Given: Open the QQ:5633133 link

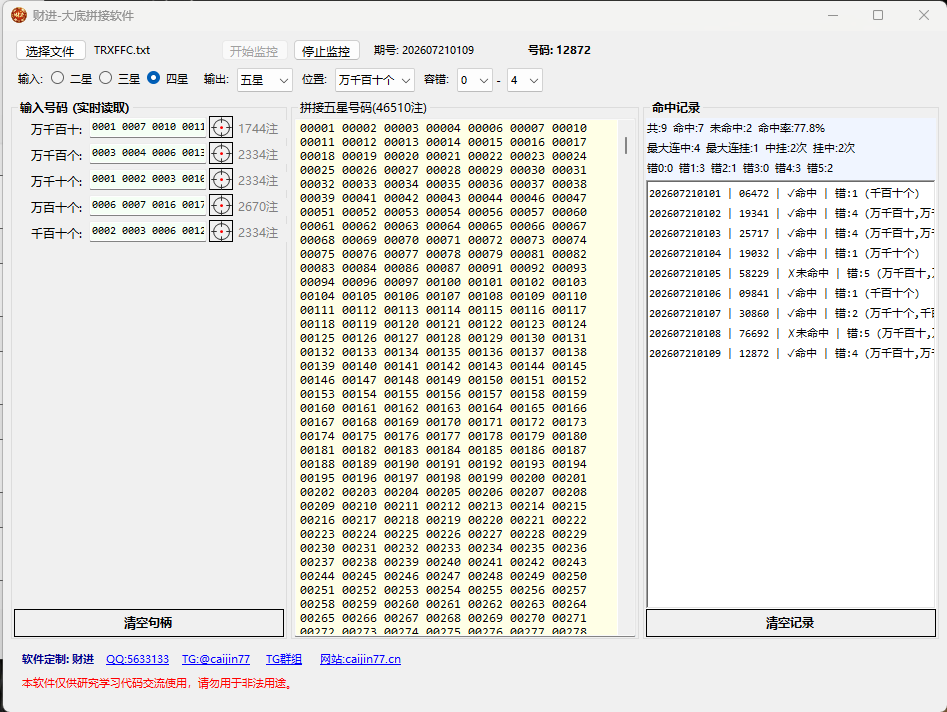Looking at the screenshot, I should 138,659.
